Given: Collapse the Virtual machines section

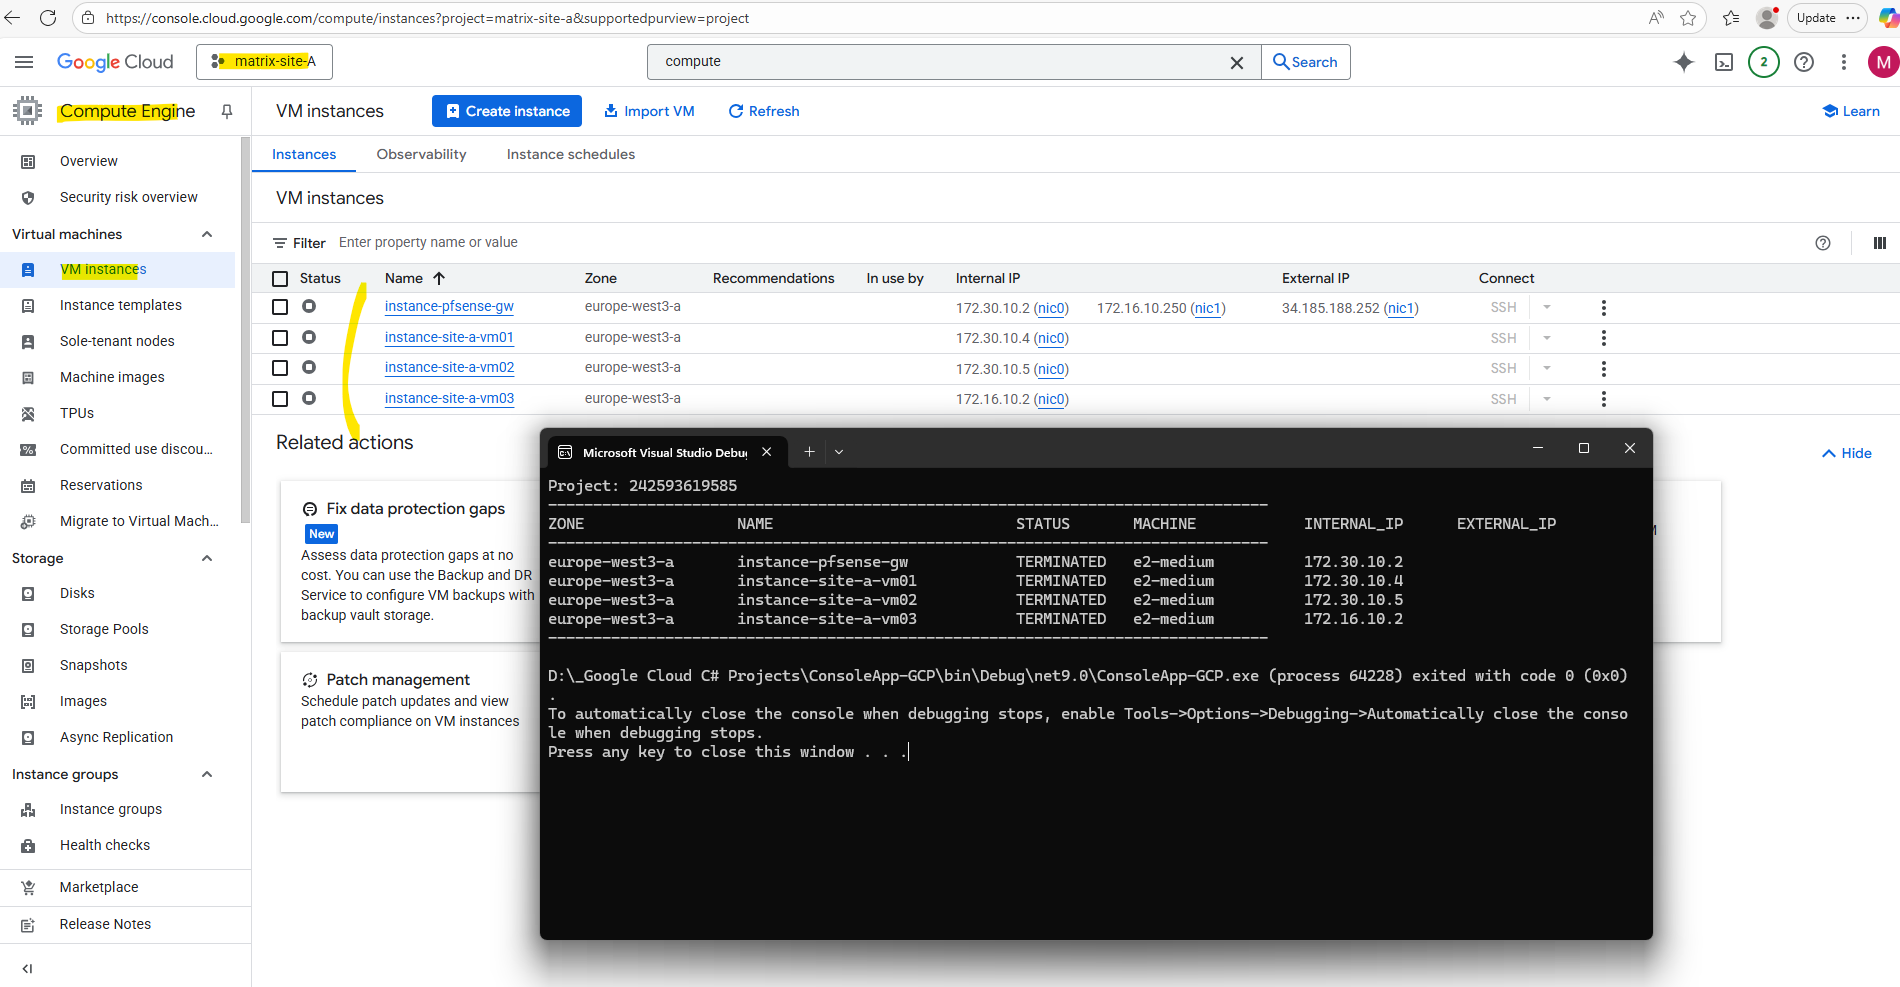Looking at the screenshot, I should (x=207, y=234).
